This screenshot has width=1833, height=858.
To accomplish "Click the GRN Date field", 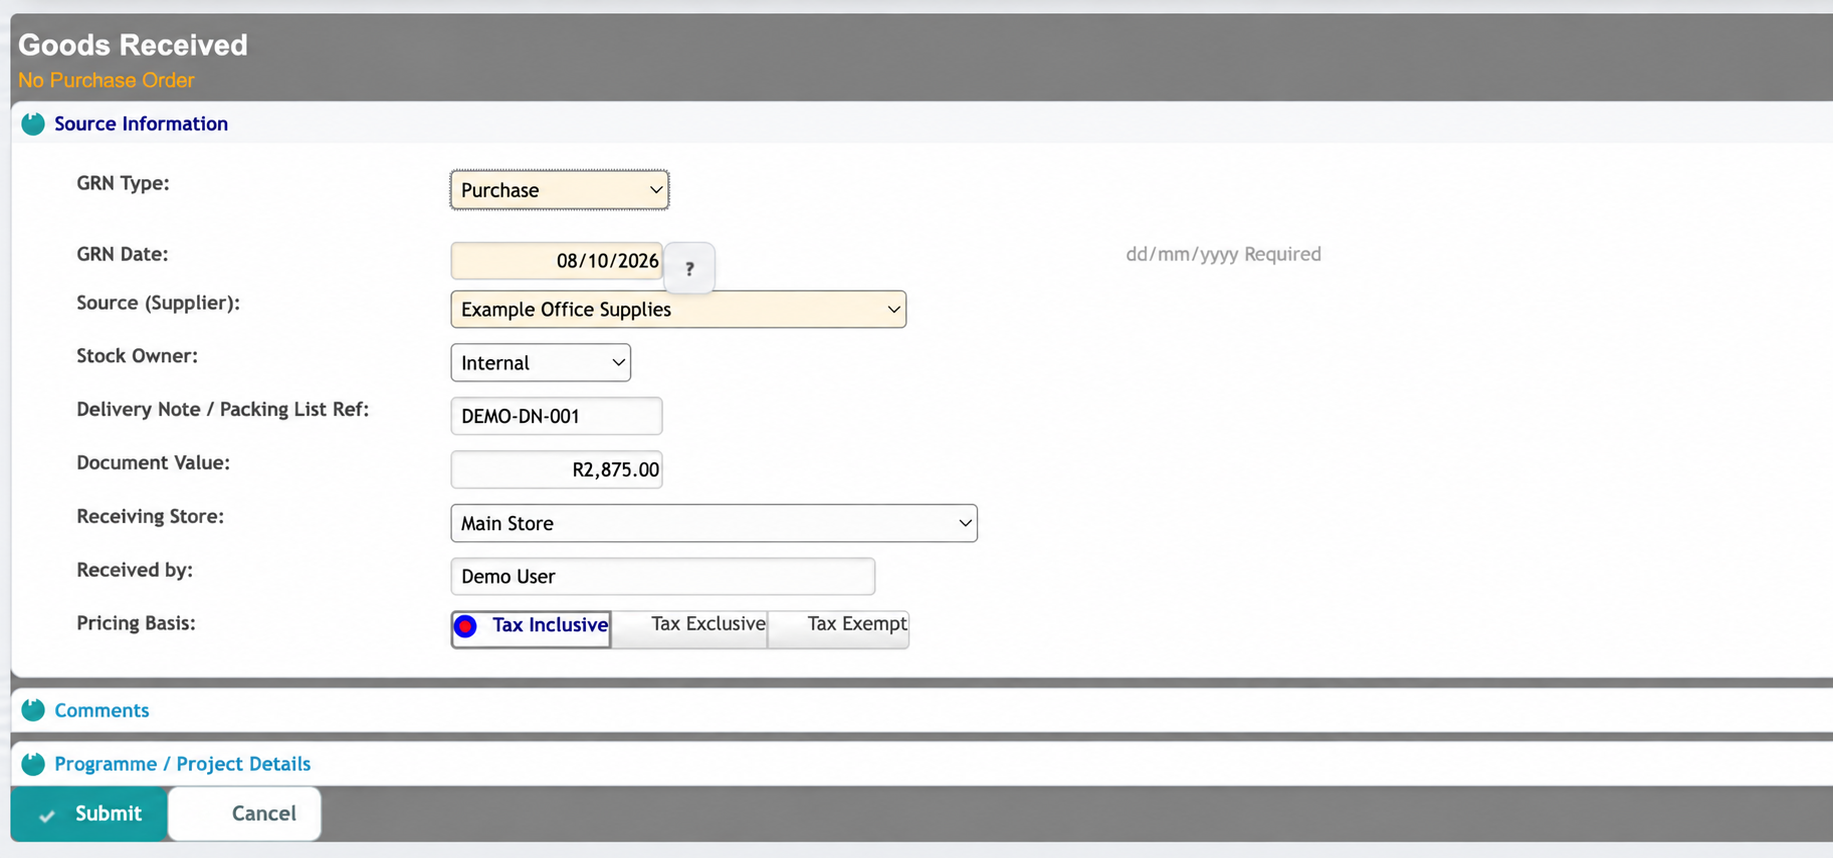I will (x=556, y=261).
